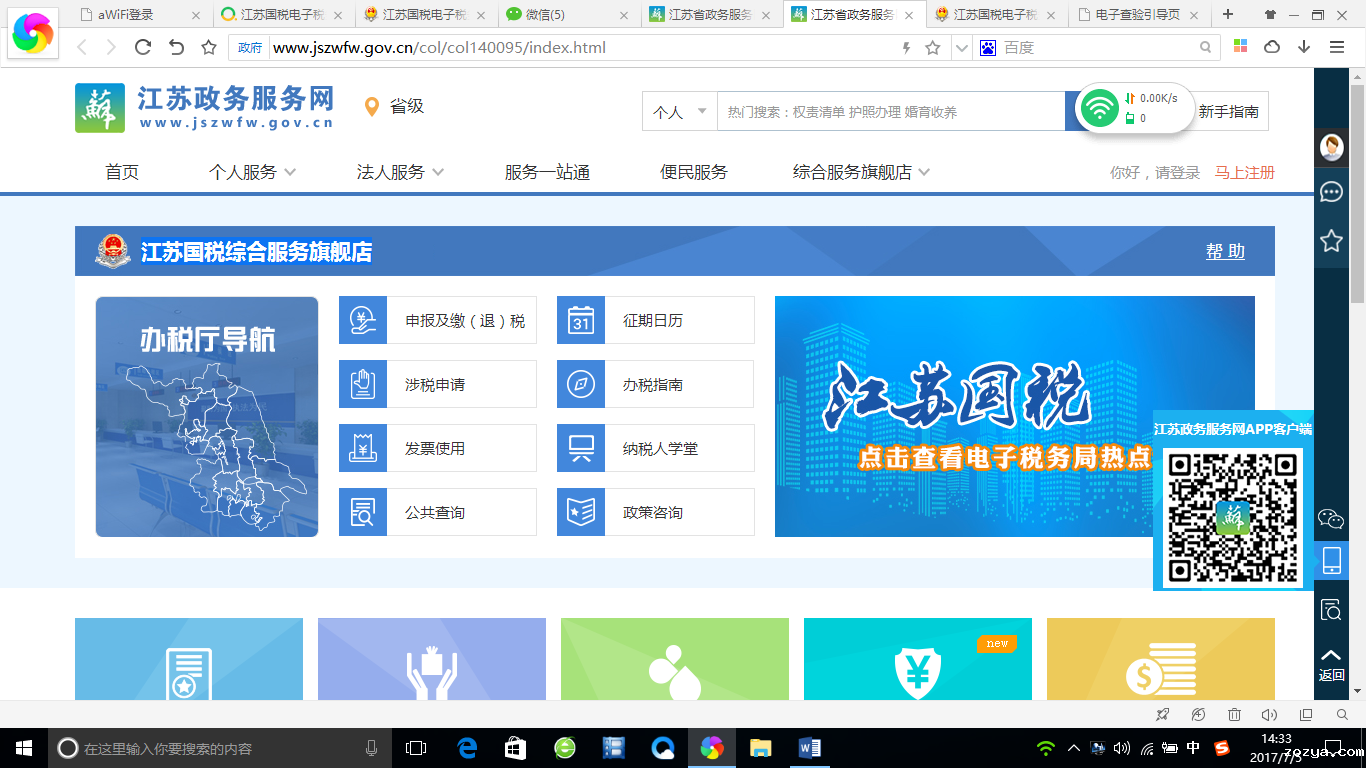Screen dimensions: 1366x768
Task: Open the 办税指南 compass icon
Action: (x=581, y=385)
